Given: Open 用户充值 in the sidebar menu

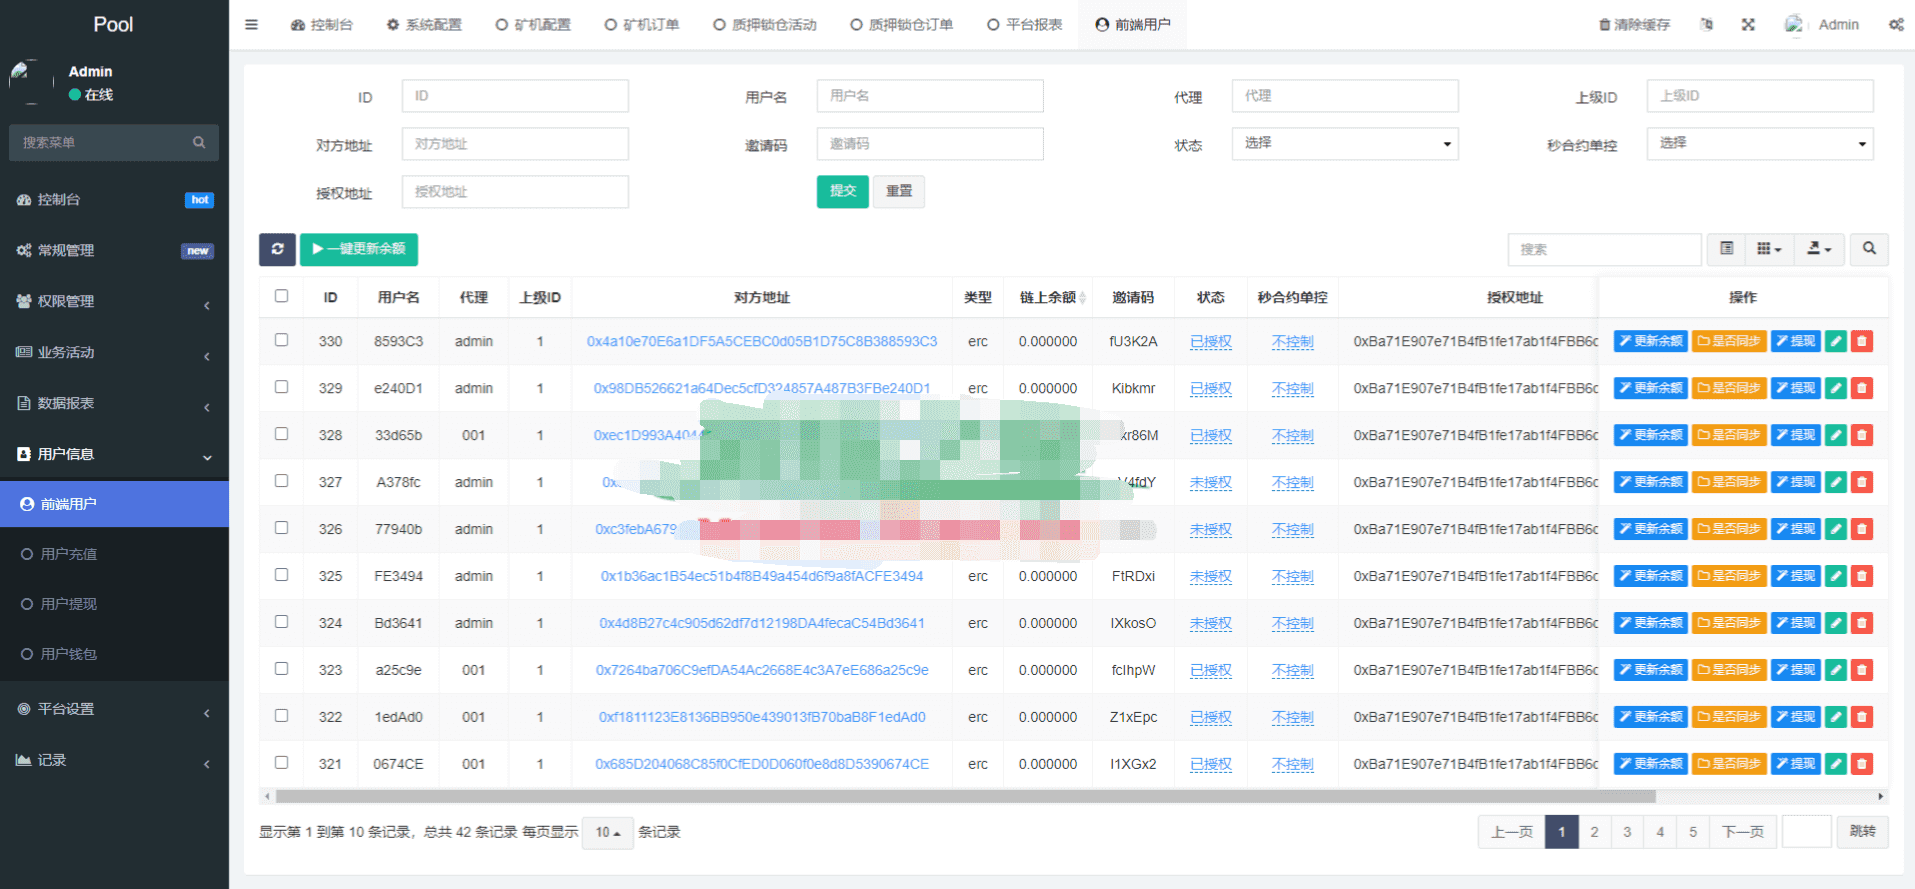Looking at the screenshot, I should (x=69, y=554).
